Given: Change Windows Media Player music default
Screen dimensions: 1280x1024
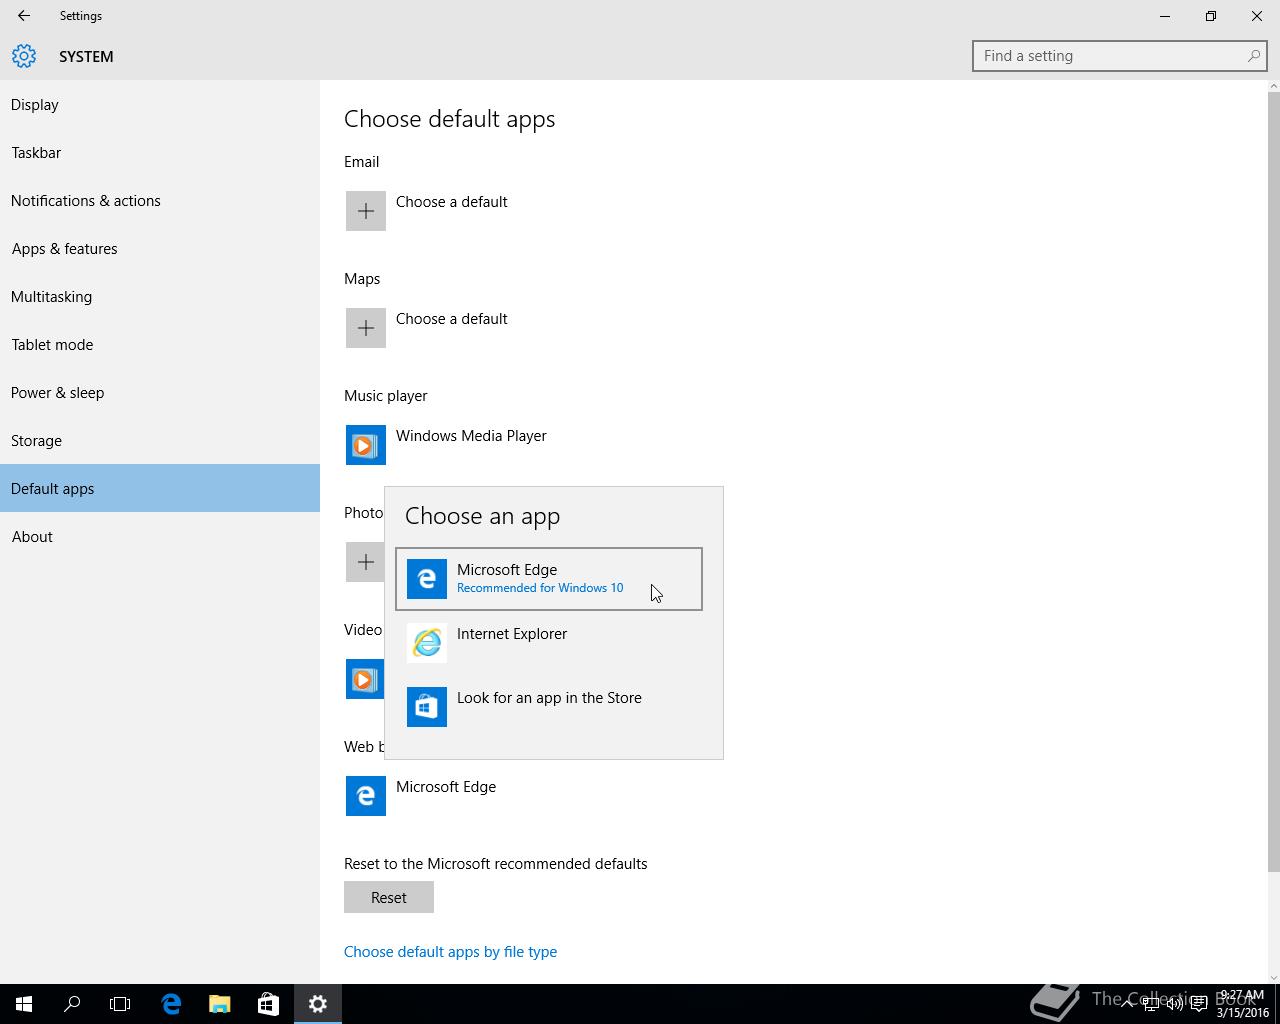Looking at the screenshot, I should 471,436.
